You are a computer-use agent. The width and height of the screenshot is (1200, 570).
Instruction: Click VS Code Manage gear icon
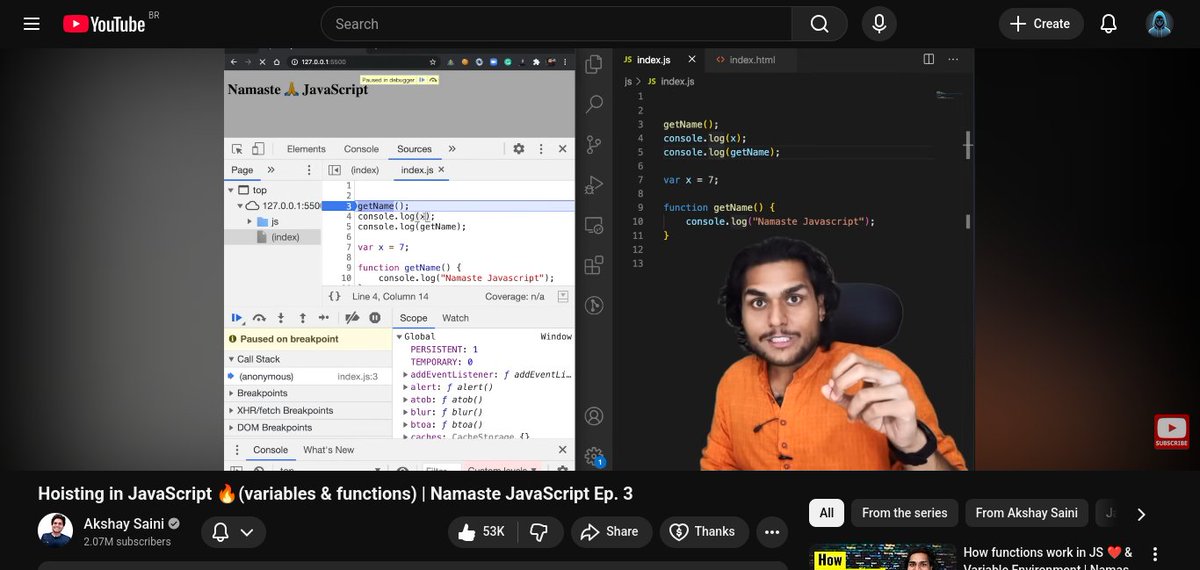tap(594, 455)
